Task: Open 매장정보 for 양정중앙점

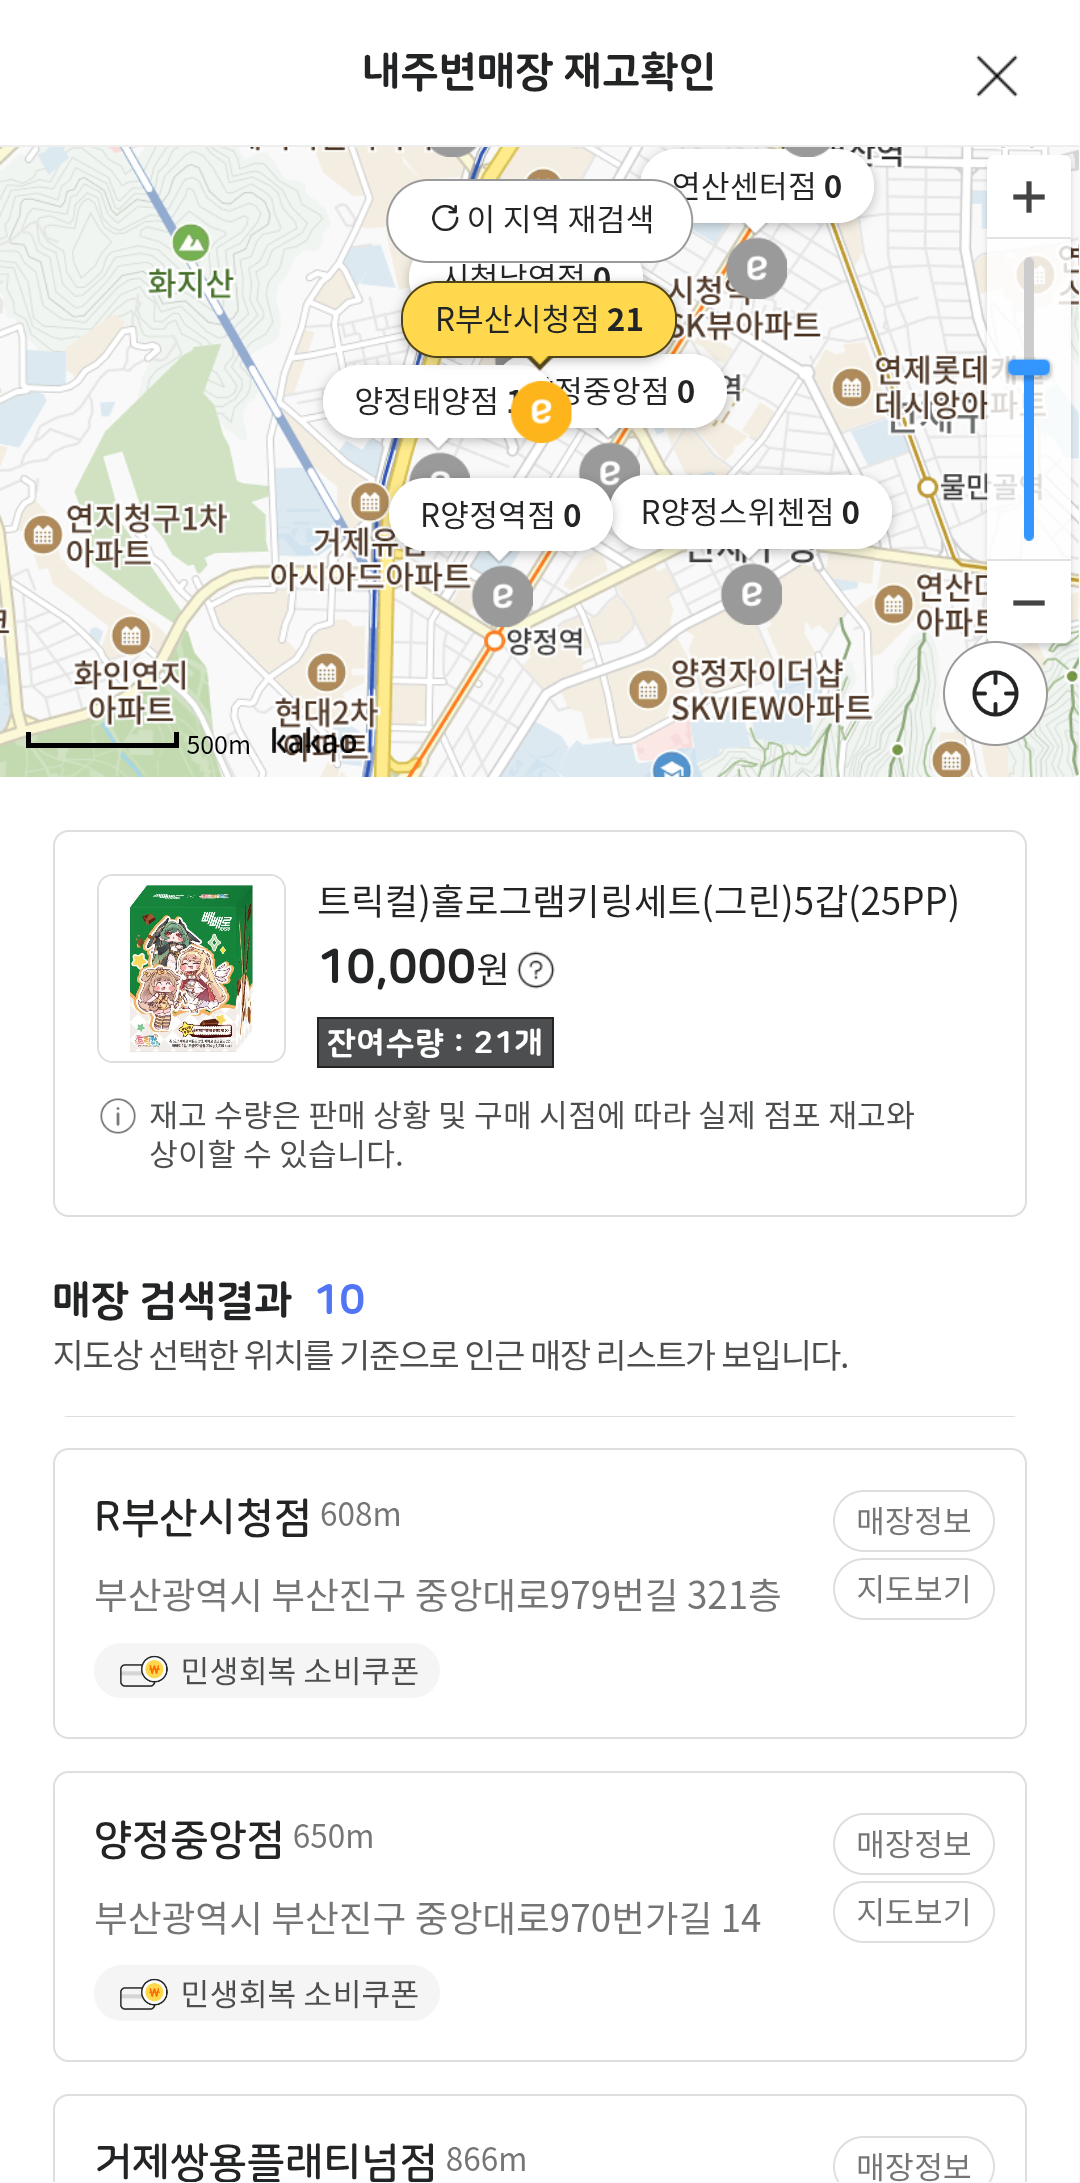Action: (x=913, y=1844)
